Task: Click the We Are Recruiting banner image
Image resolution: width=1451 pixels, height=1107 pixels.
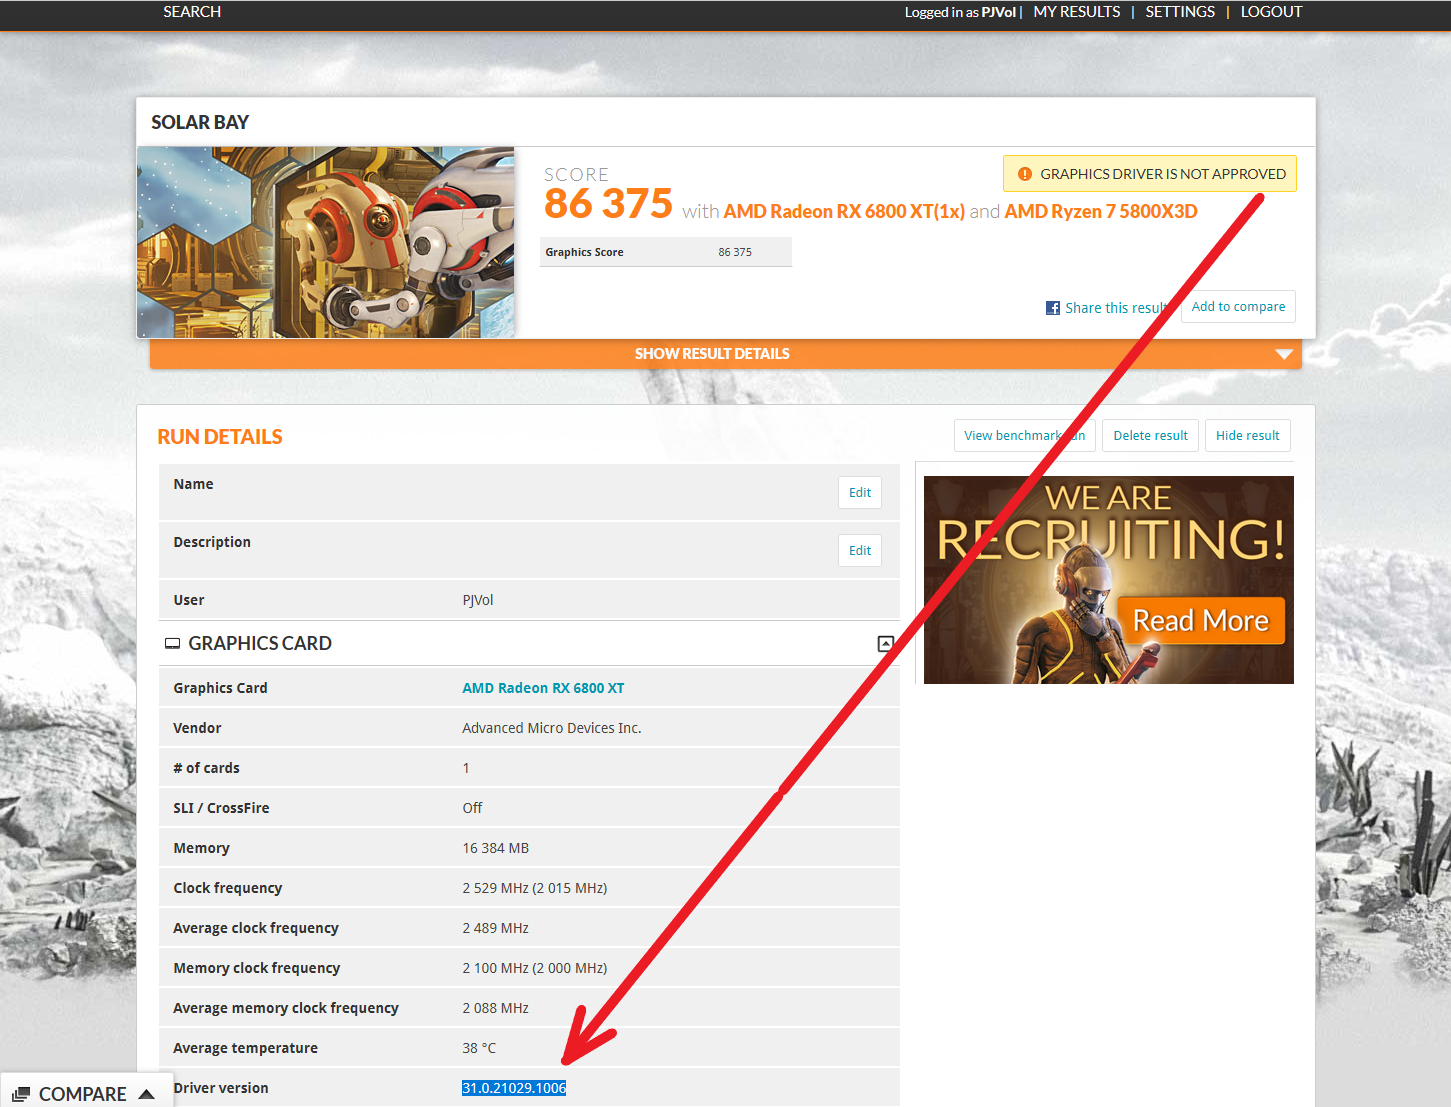Action: tap(1109, 580)
